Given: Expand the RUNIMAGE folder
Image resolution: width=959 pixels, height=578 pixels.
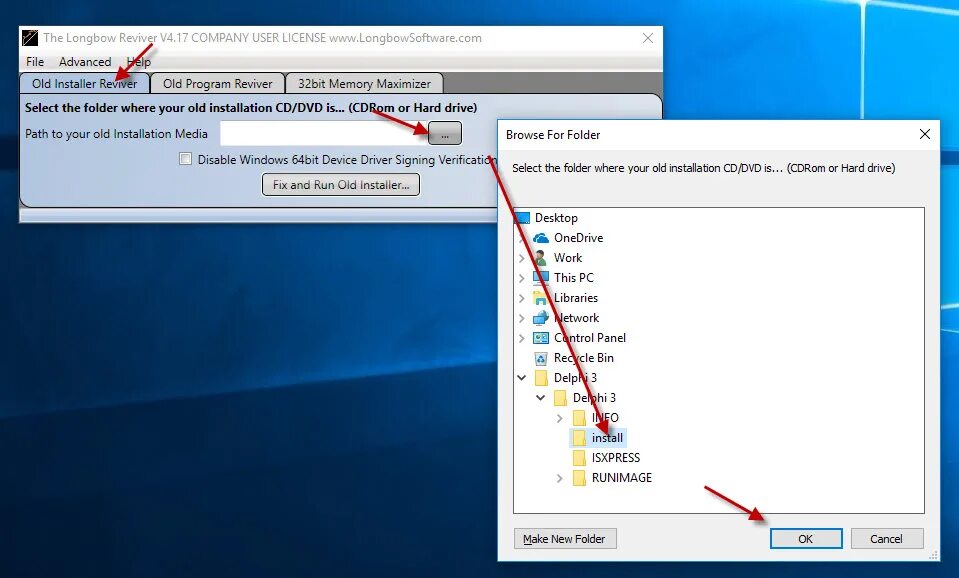Looking at the screenshot, I should [x=559, y=478].
